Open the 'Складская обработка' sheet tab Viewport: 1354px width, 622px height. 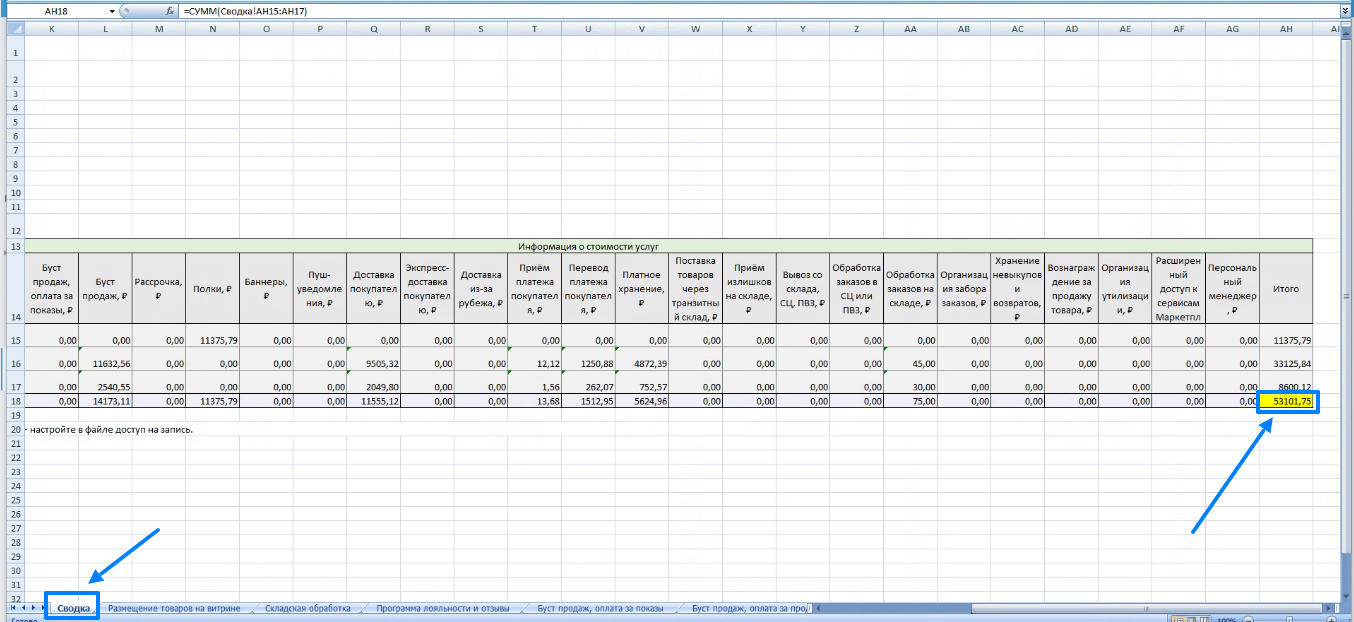pos(307,608)
